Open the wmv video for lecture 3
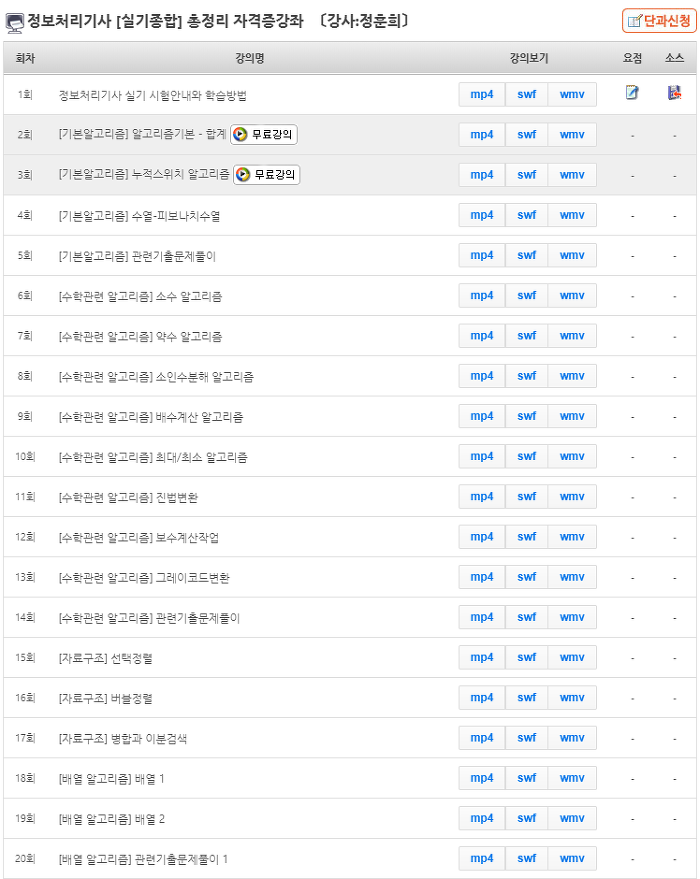The height and width of the screenshot is (879, 700). coord(572,175)
